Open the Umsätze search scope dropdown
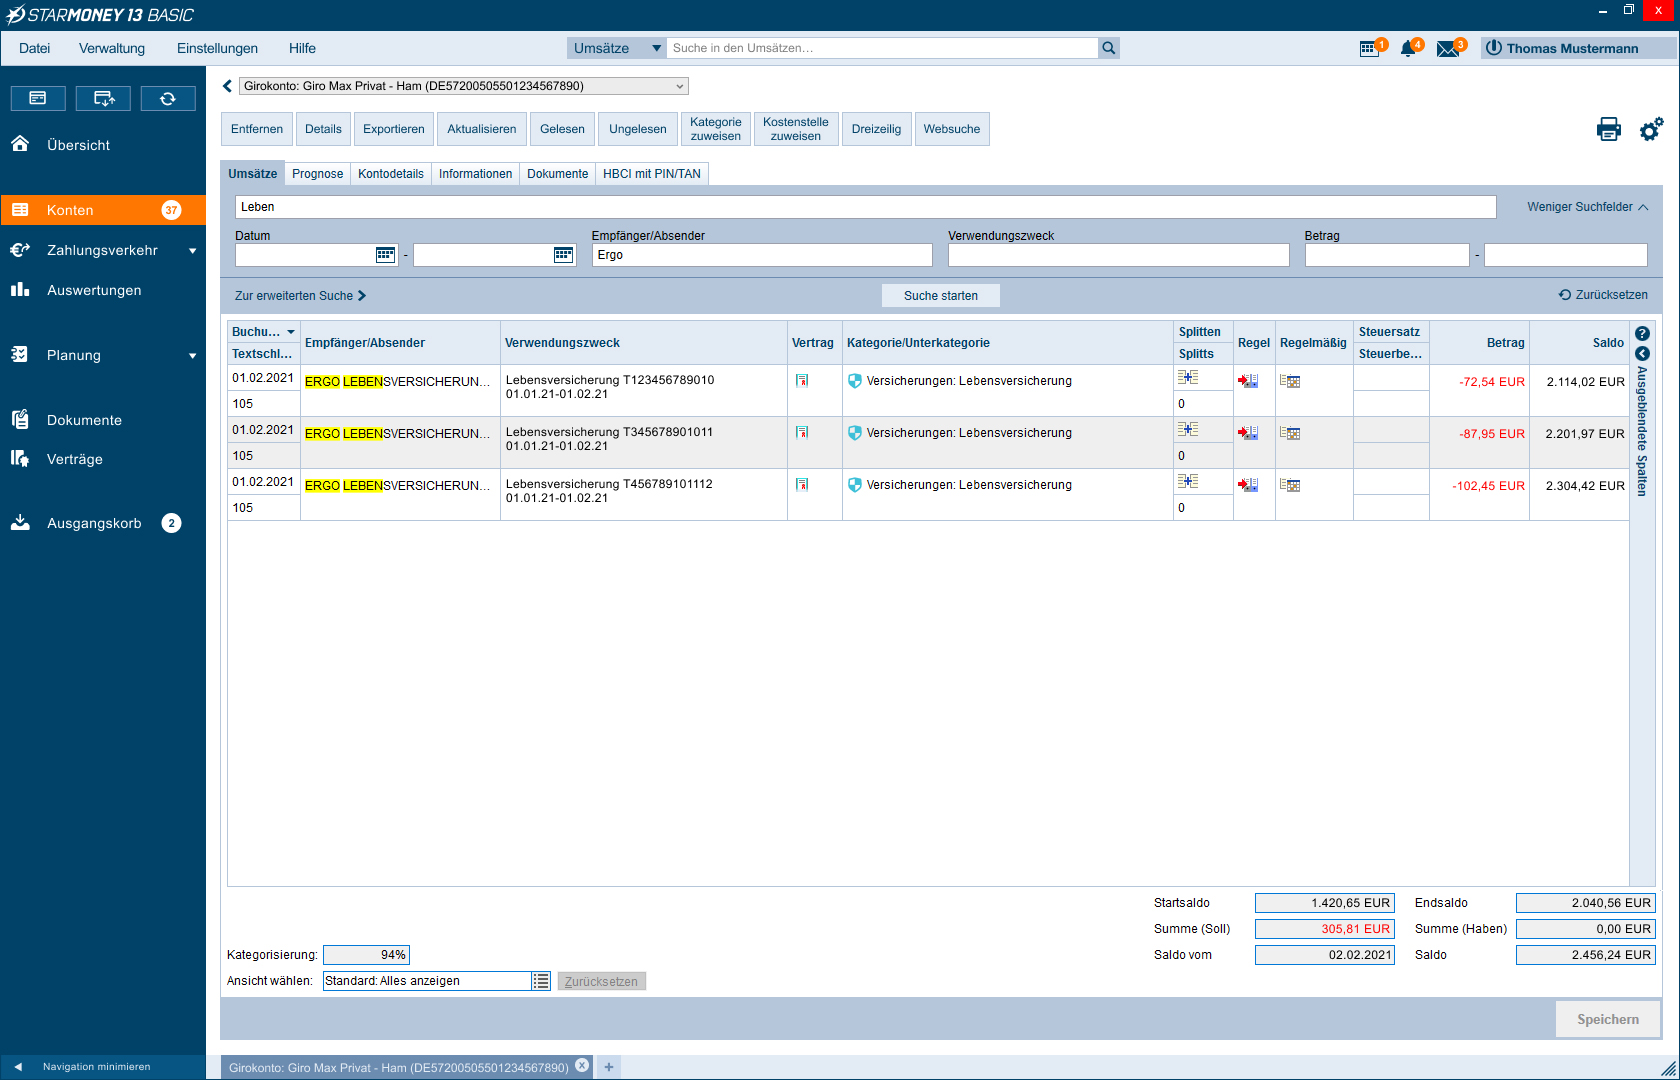 [x=616, y=48]
